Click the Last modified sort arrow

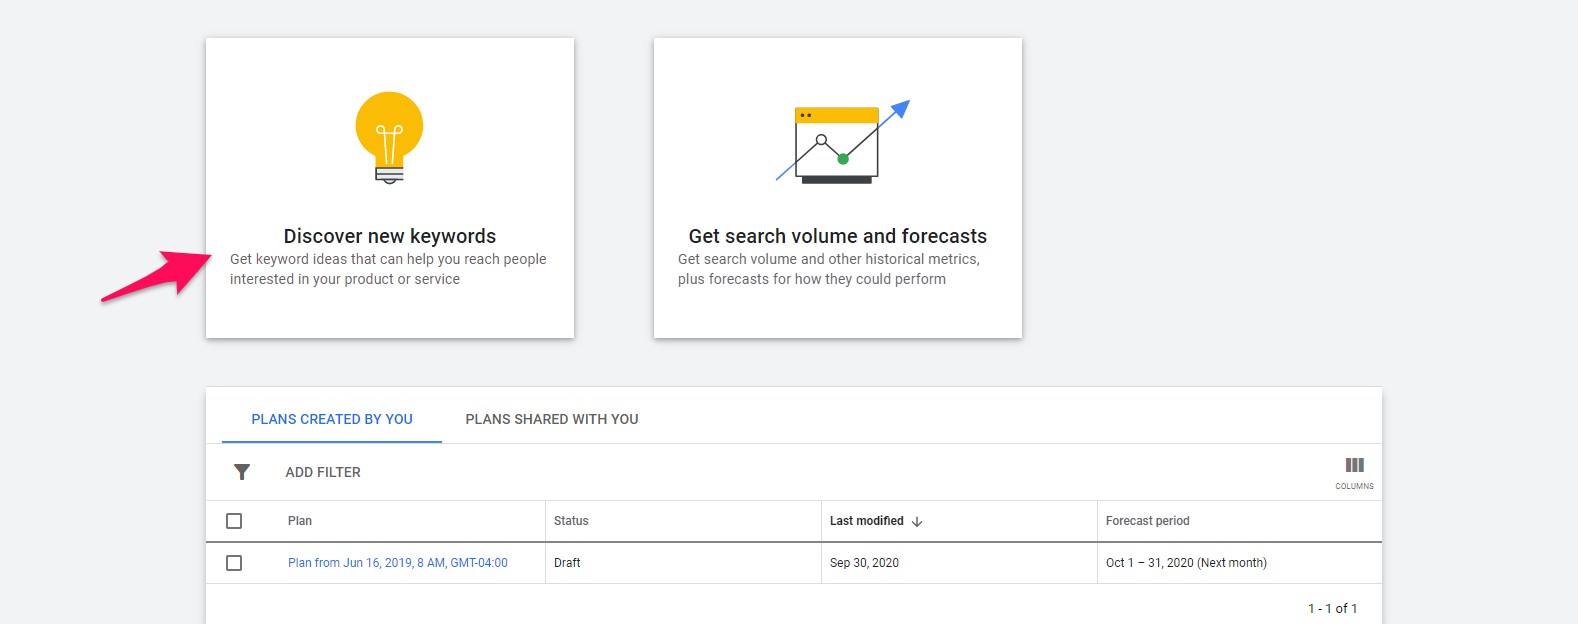917,522
